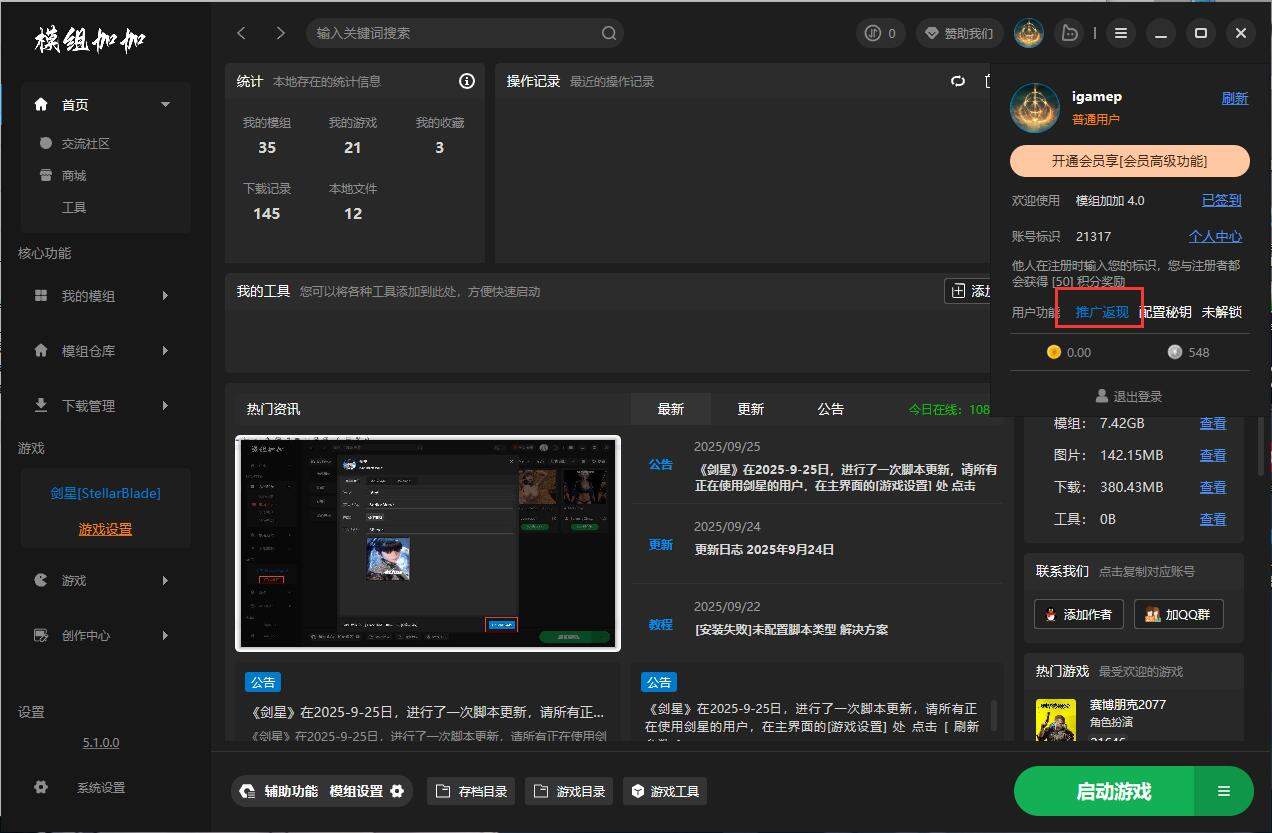Collapse the 首页 dropdown arrow

tap(166, 104)
